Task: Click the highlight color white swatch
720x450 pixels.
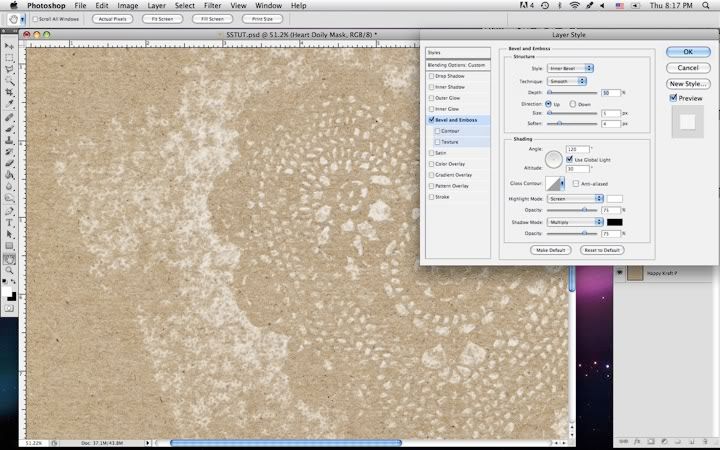Action: pos(615,199)
